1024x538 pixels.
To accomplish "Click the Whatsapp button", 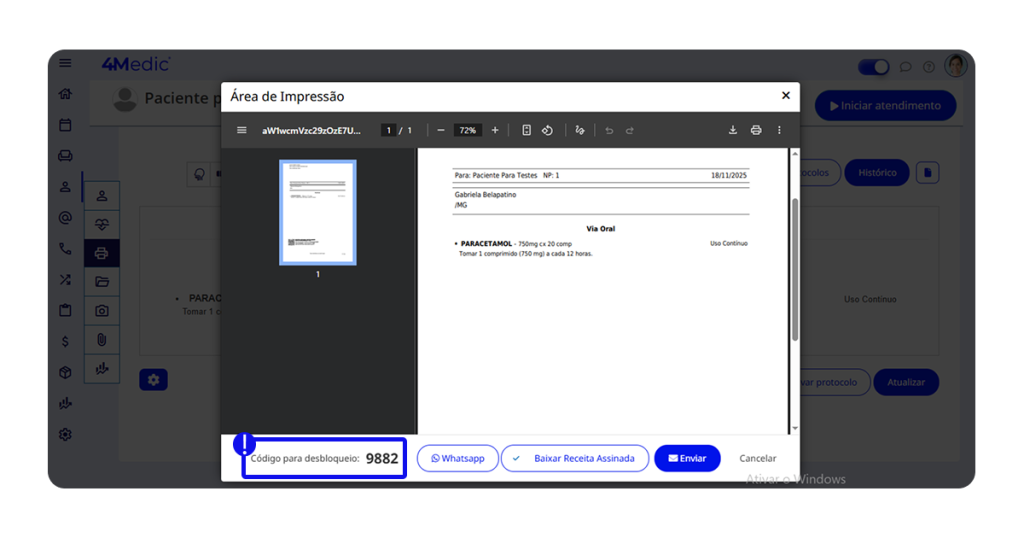I will 458,458.
